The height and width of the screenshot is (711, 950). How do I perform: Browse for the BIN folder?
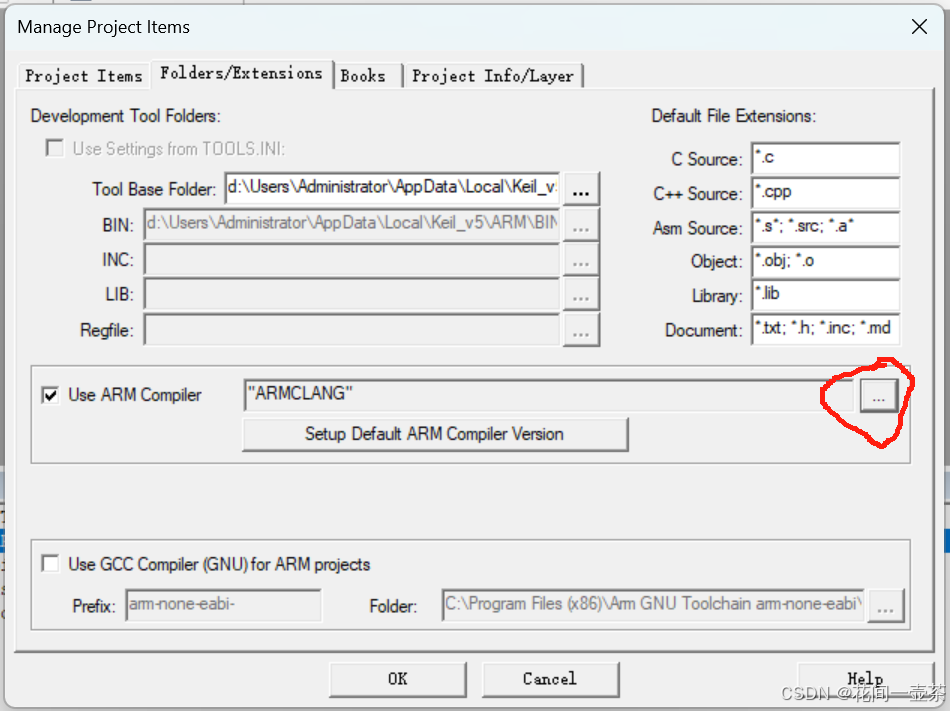click(581, 225)
